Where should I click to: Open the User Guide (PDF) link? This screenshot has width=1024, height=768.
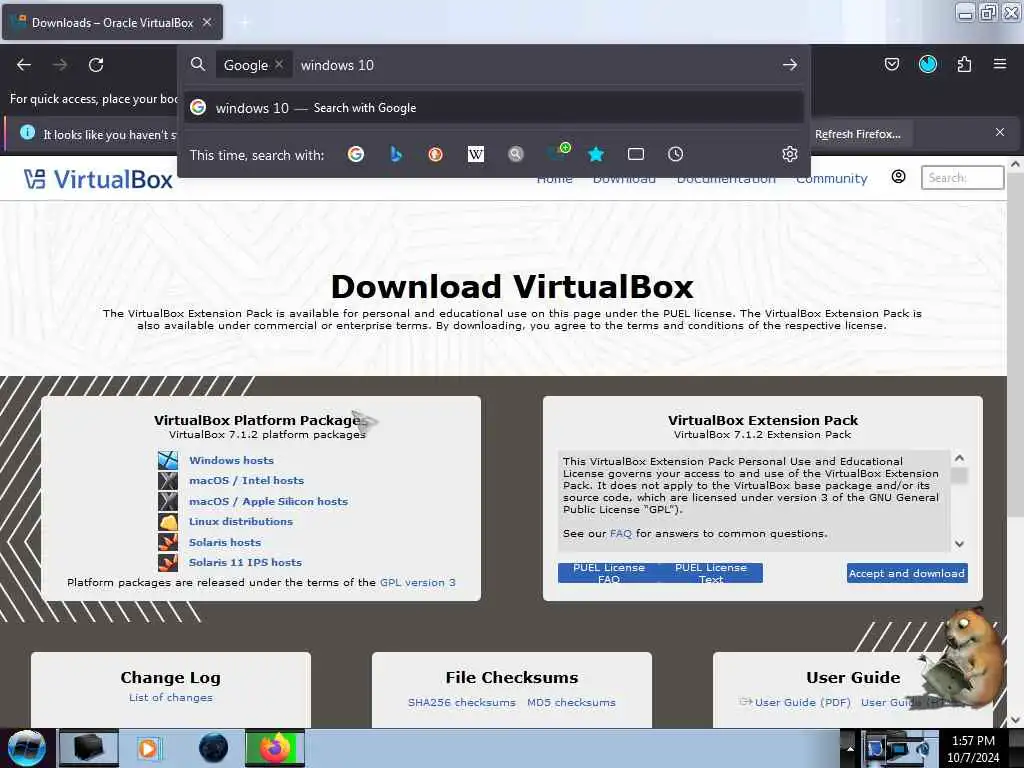pyautogui.click(x=802, y=702)
